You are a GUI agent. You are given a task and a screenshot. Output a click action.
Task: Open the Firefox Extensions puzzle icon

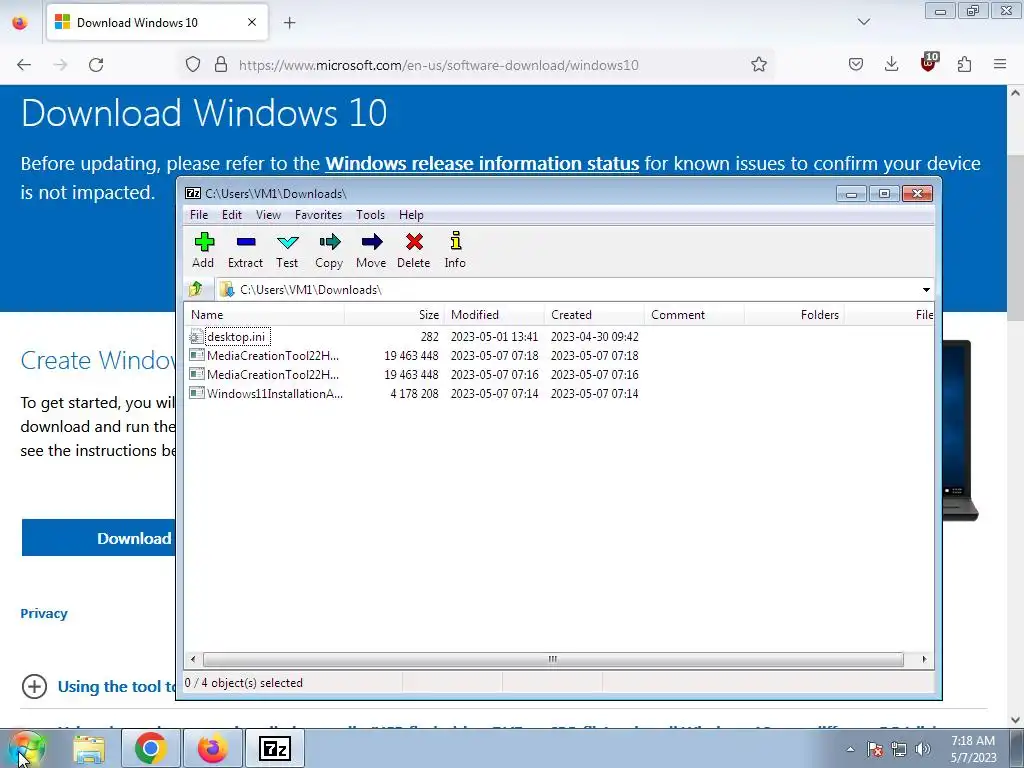coord(964,65)
